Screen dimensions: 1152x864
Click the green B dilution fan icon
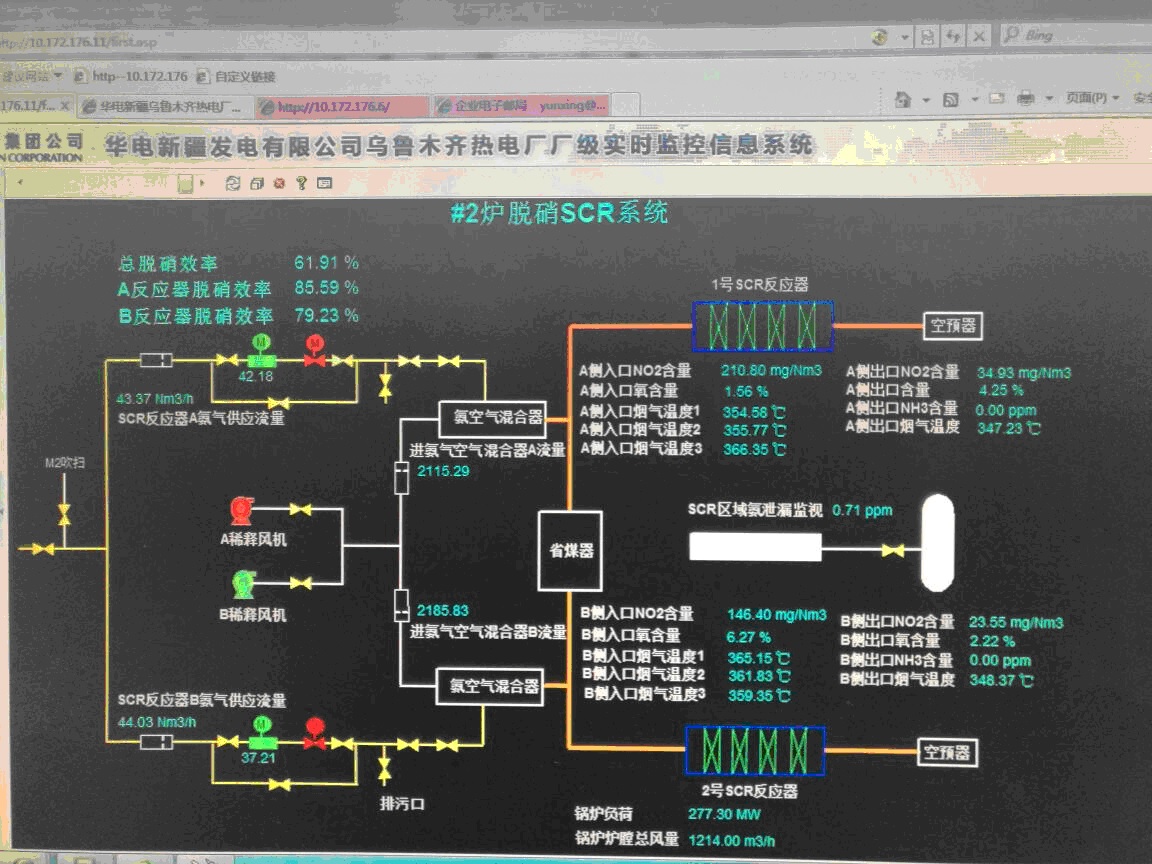pyautogui.click(x=243, y=584)
